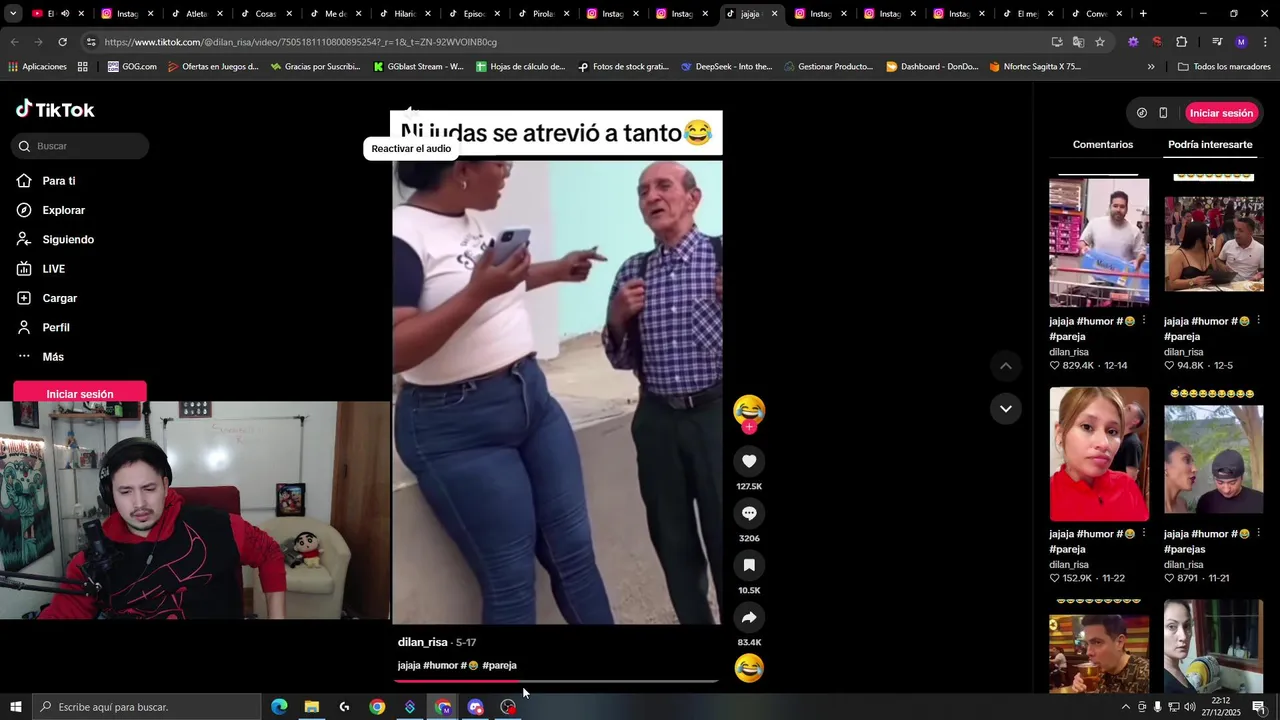The image size is (1280, 720).
Task: Click the browser address bar URL
Action: point(300,42)
